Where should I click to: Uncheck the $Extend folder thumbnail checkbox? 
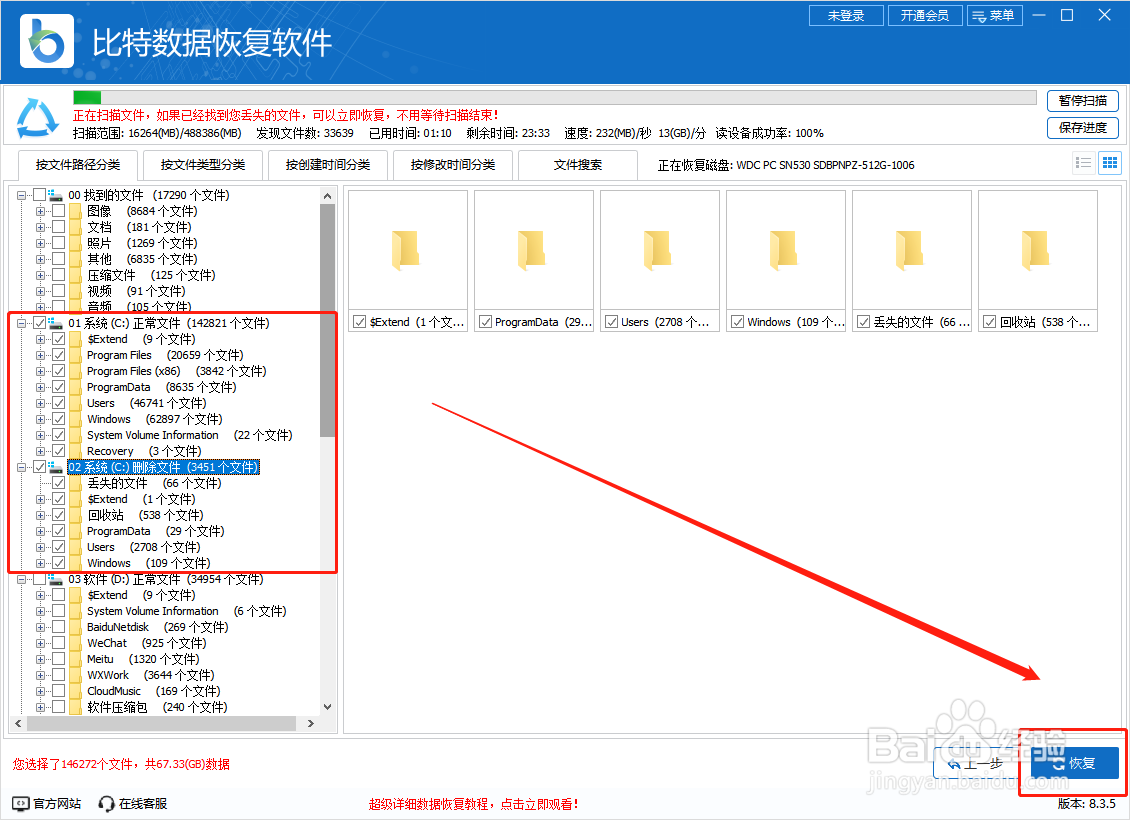point(358,321)
